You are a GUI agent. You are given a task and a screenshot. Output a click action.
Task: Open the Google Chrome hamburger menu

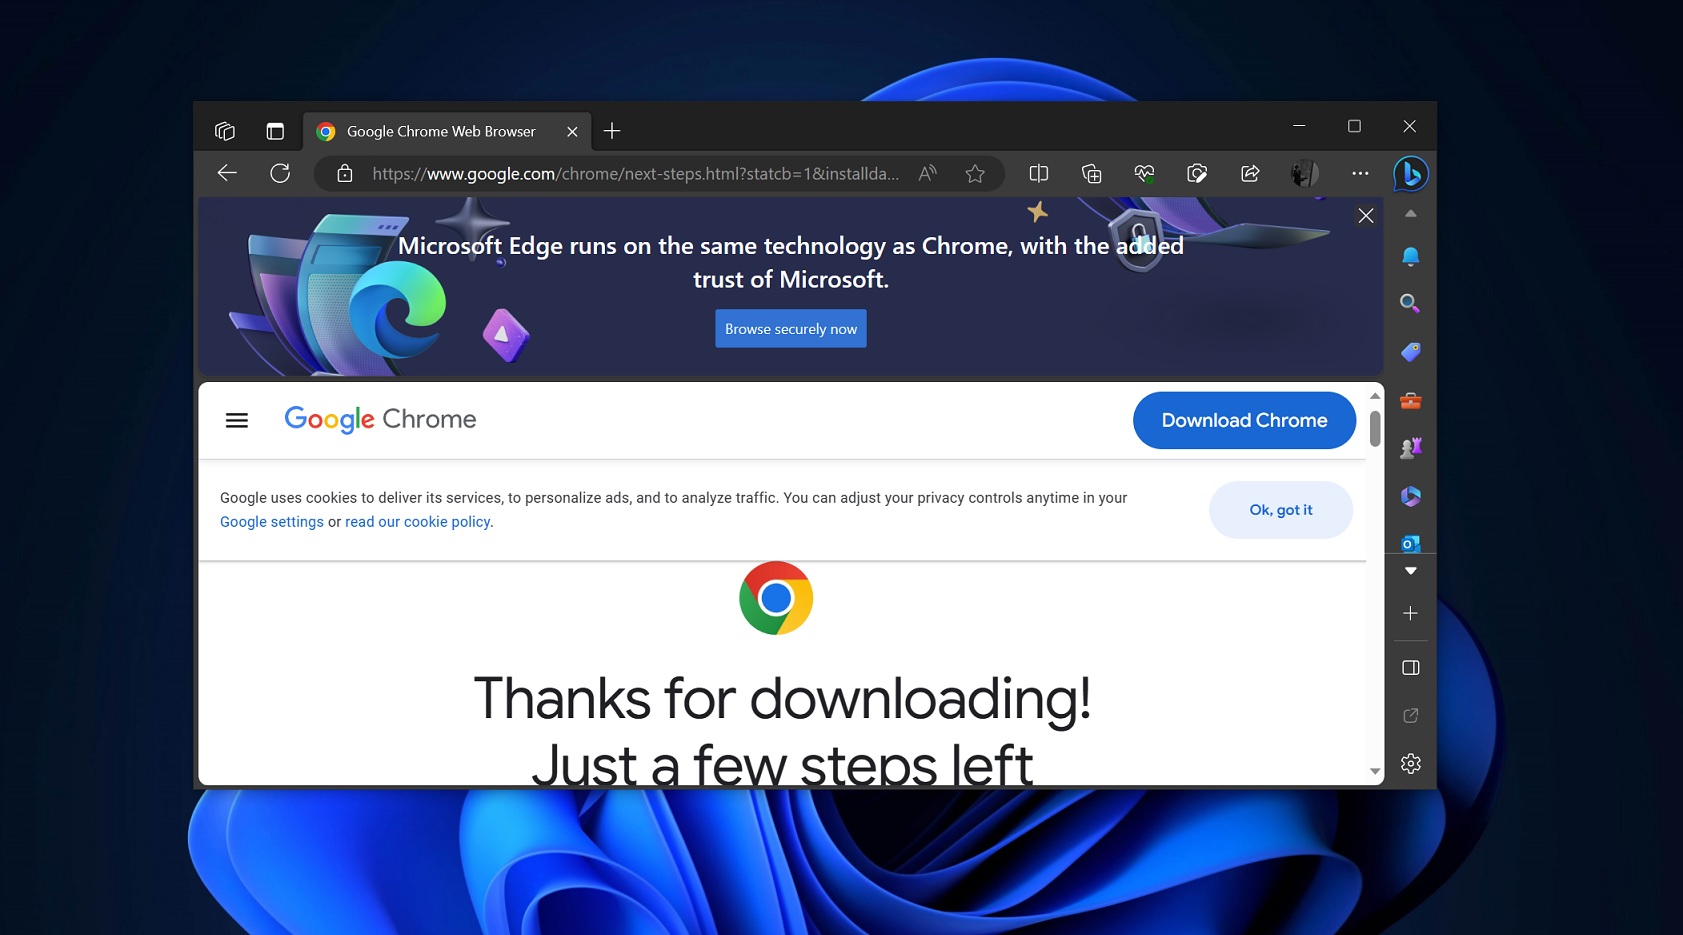[237, 420]
